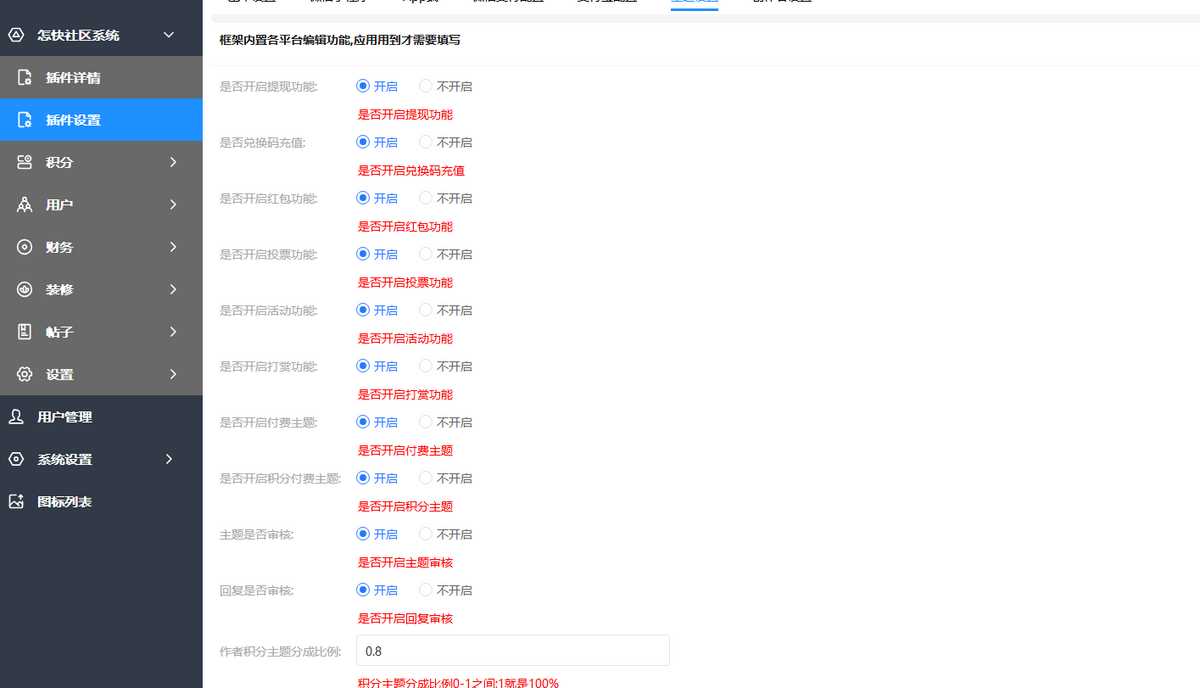1200x688 pixels.
Task: Click the red hint 是否开启活动功能
Action: [405, 338]
